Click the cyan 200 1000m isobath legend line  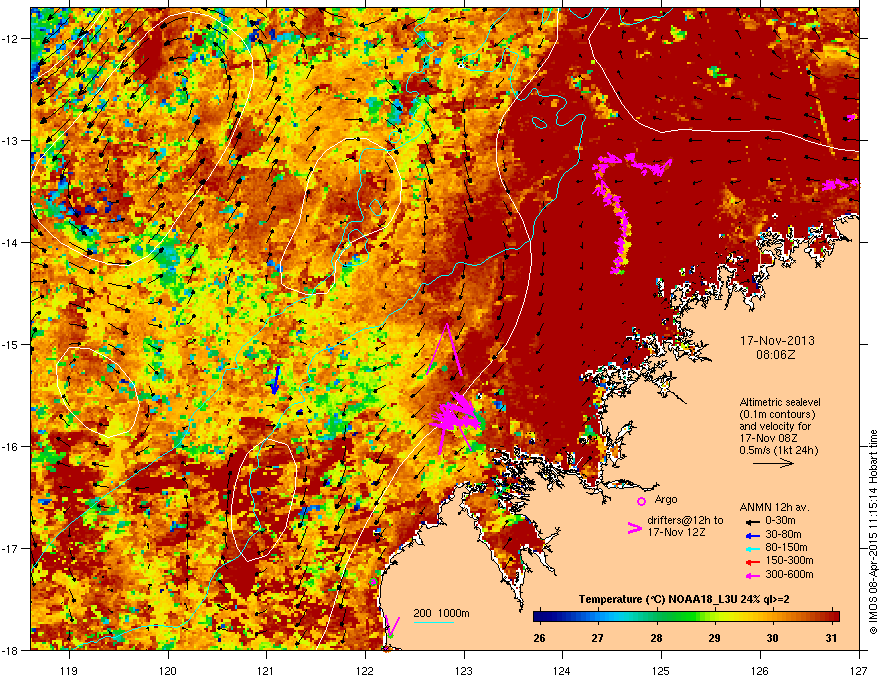434,622
